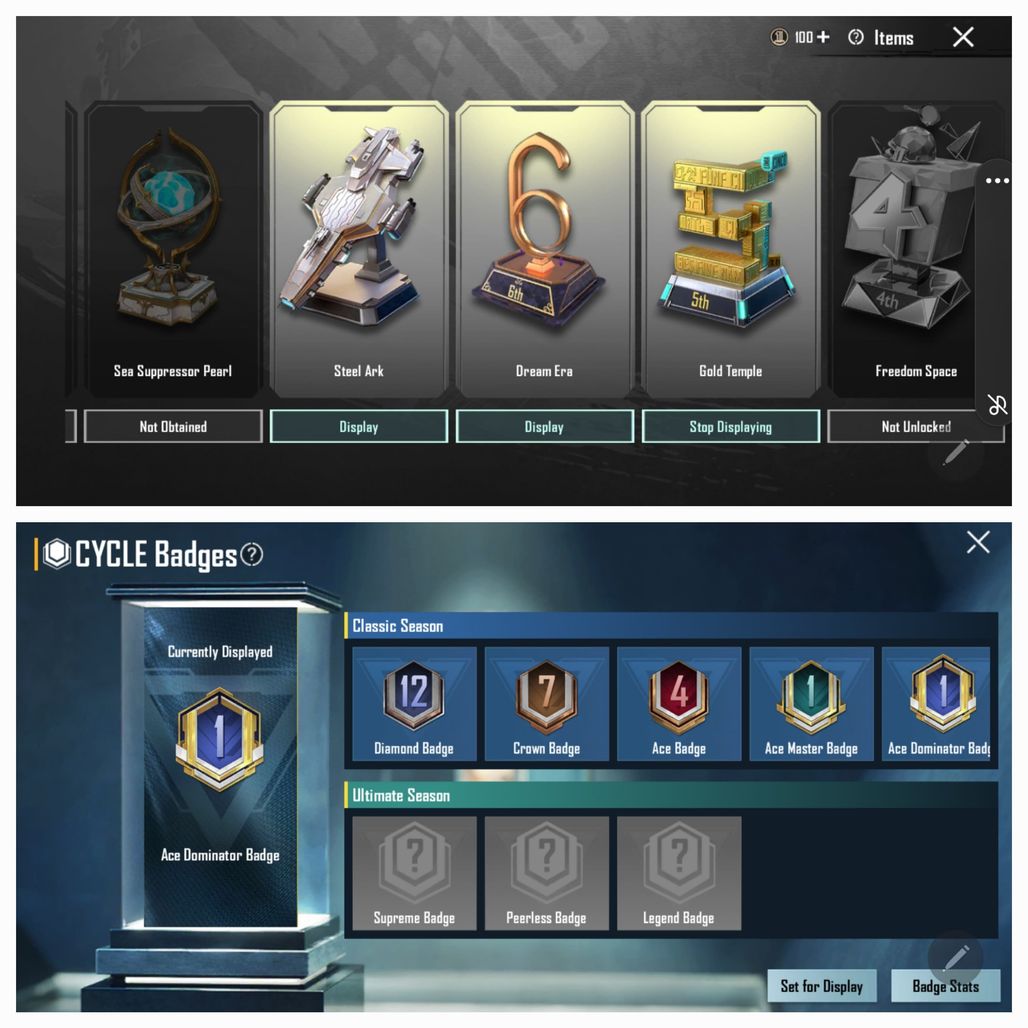Select the Diamond Badge icon
Viewport: 1028px width, 1028px height.
[414, 696]
